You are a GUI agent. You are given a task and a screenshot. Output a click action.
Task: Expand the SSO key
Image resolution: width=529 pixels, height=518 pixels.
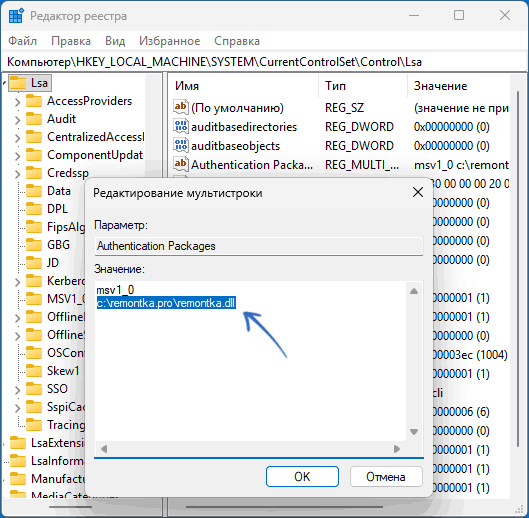point(18,389)
